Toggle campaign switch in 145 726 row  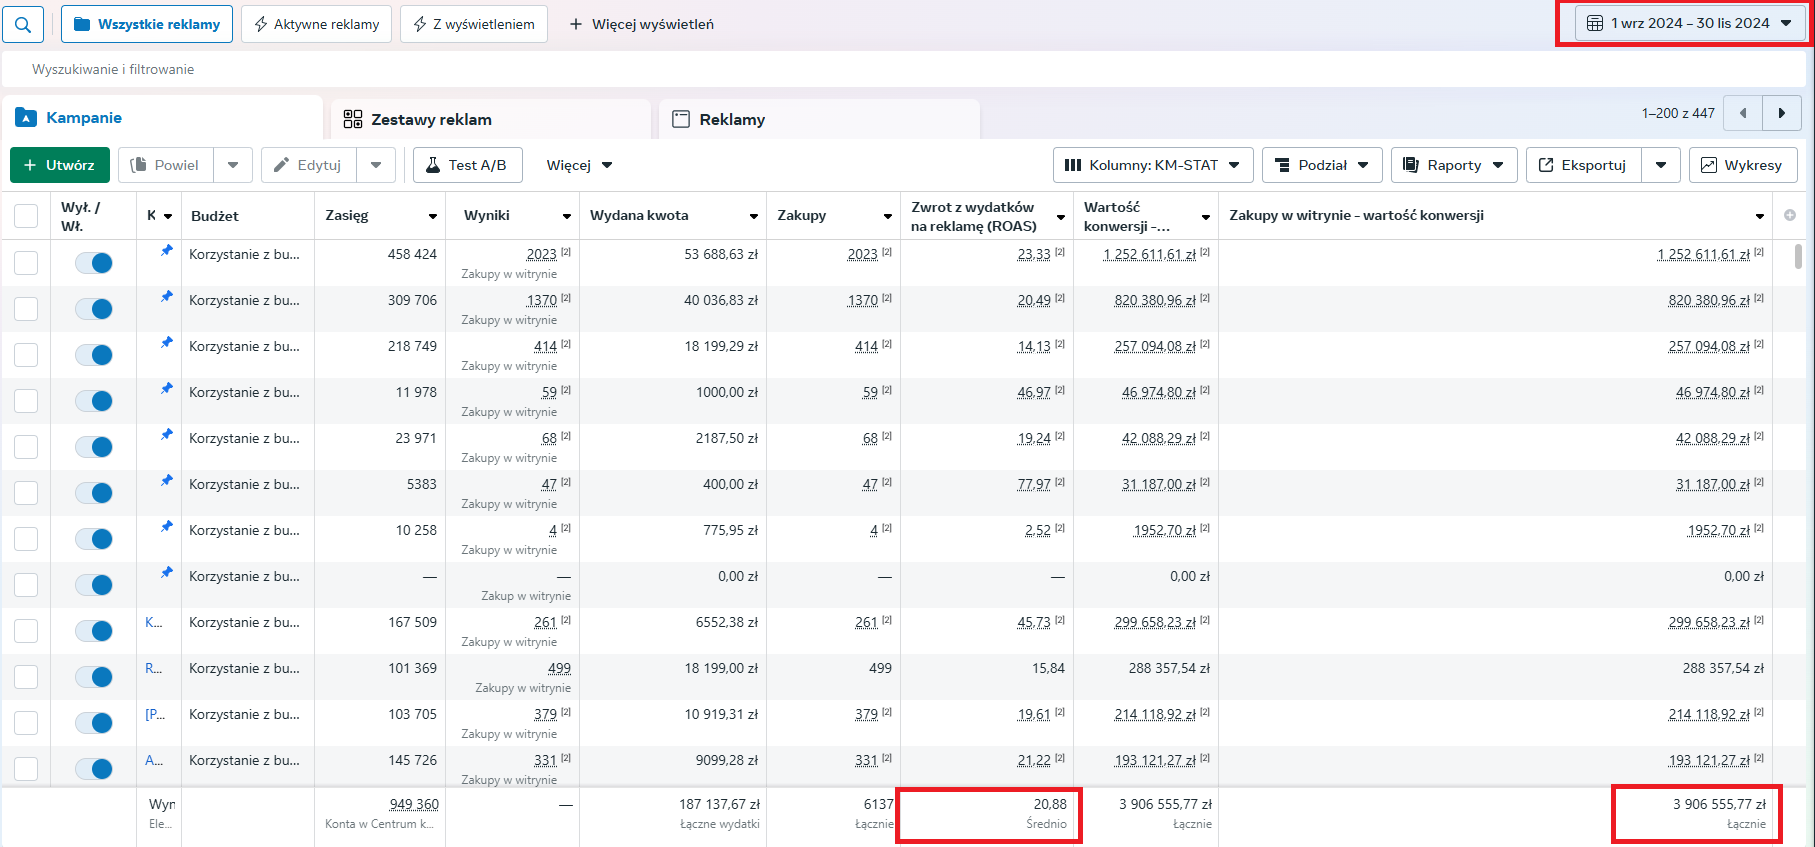coord(94,769)
